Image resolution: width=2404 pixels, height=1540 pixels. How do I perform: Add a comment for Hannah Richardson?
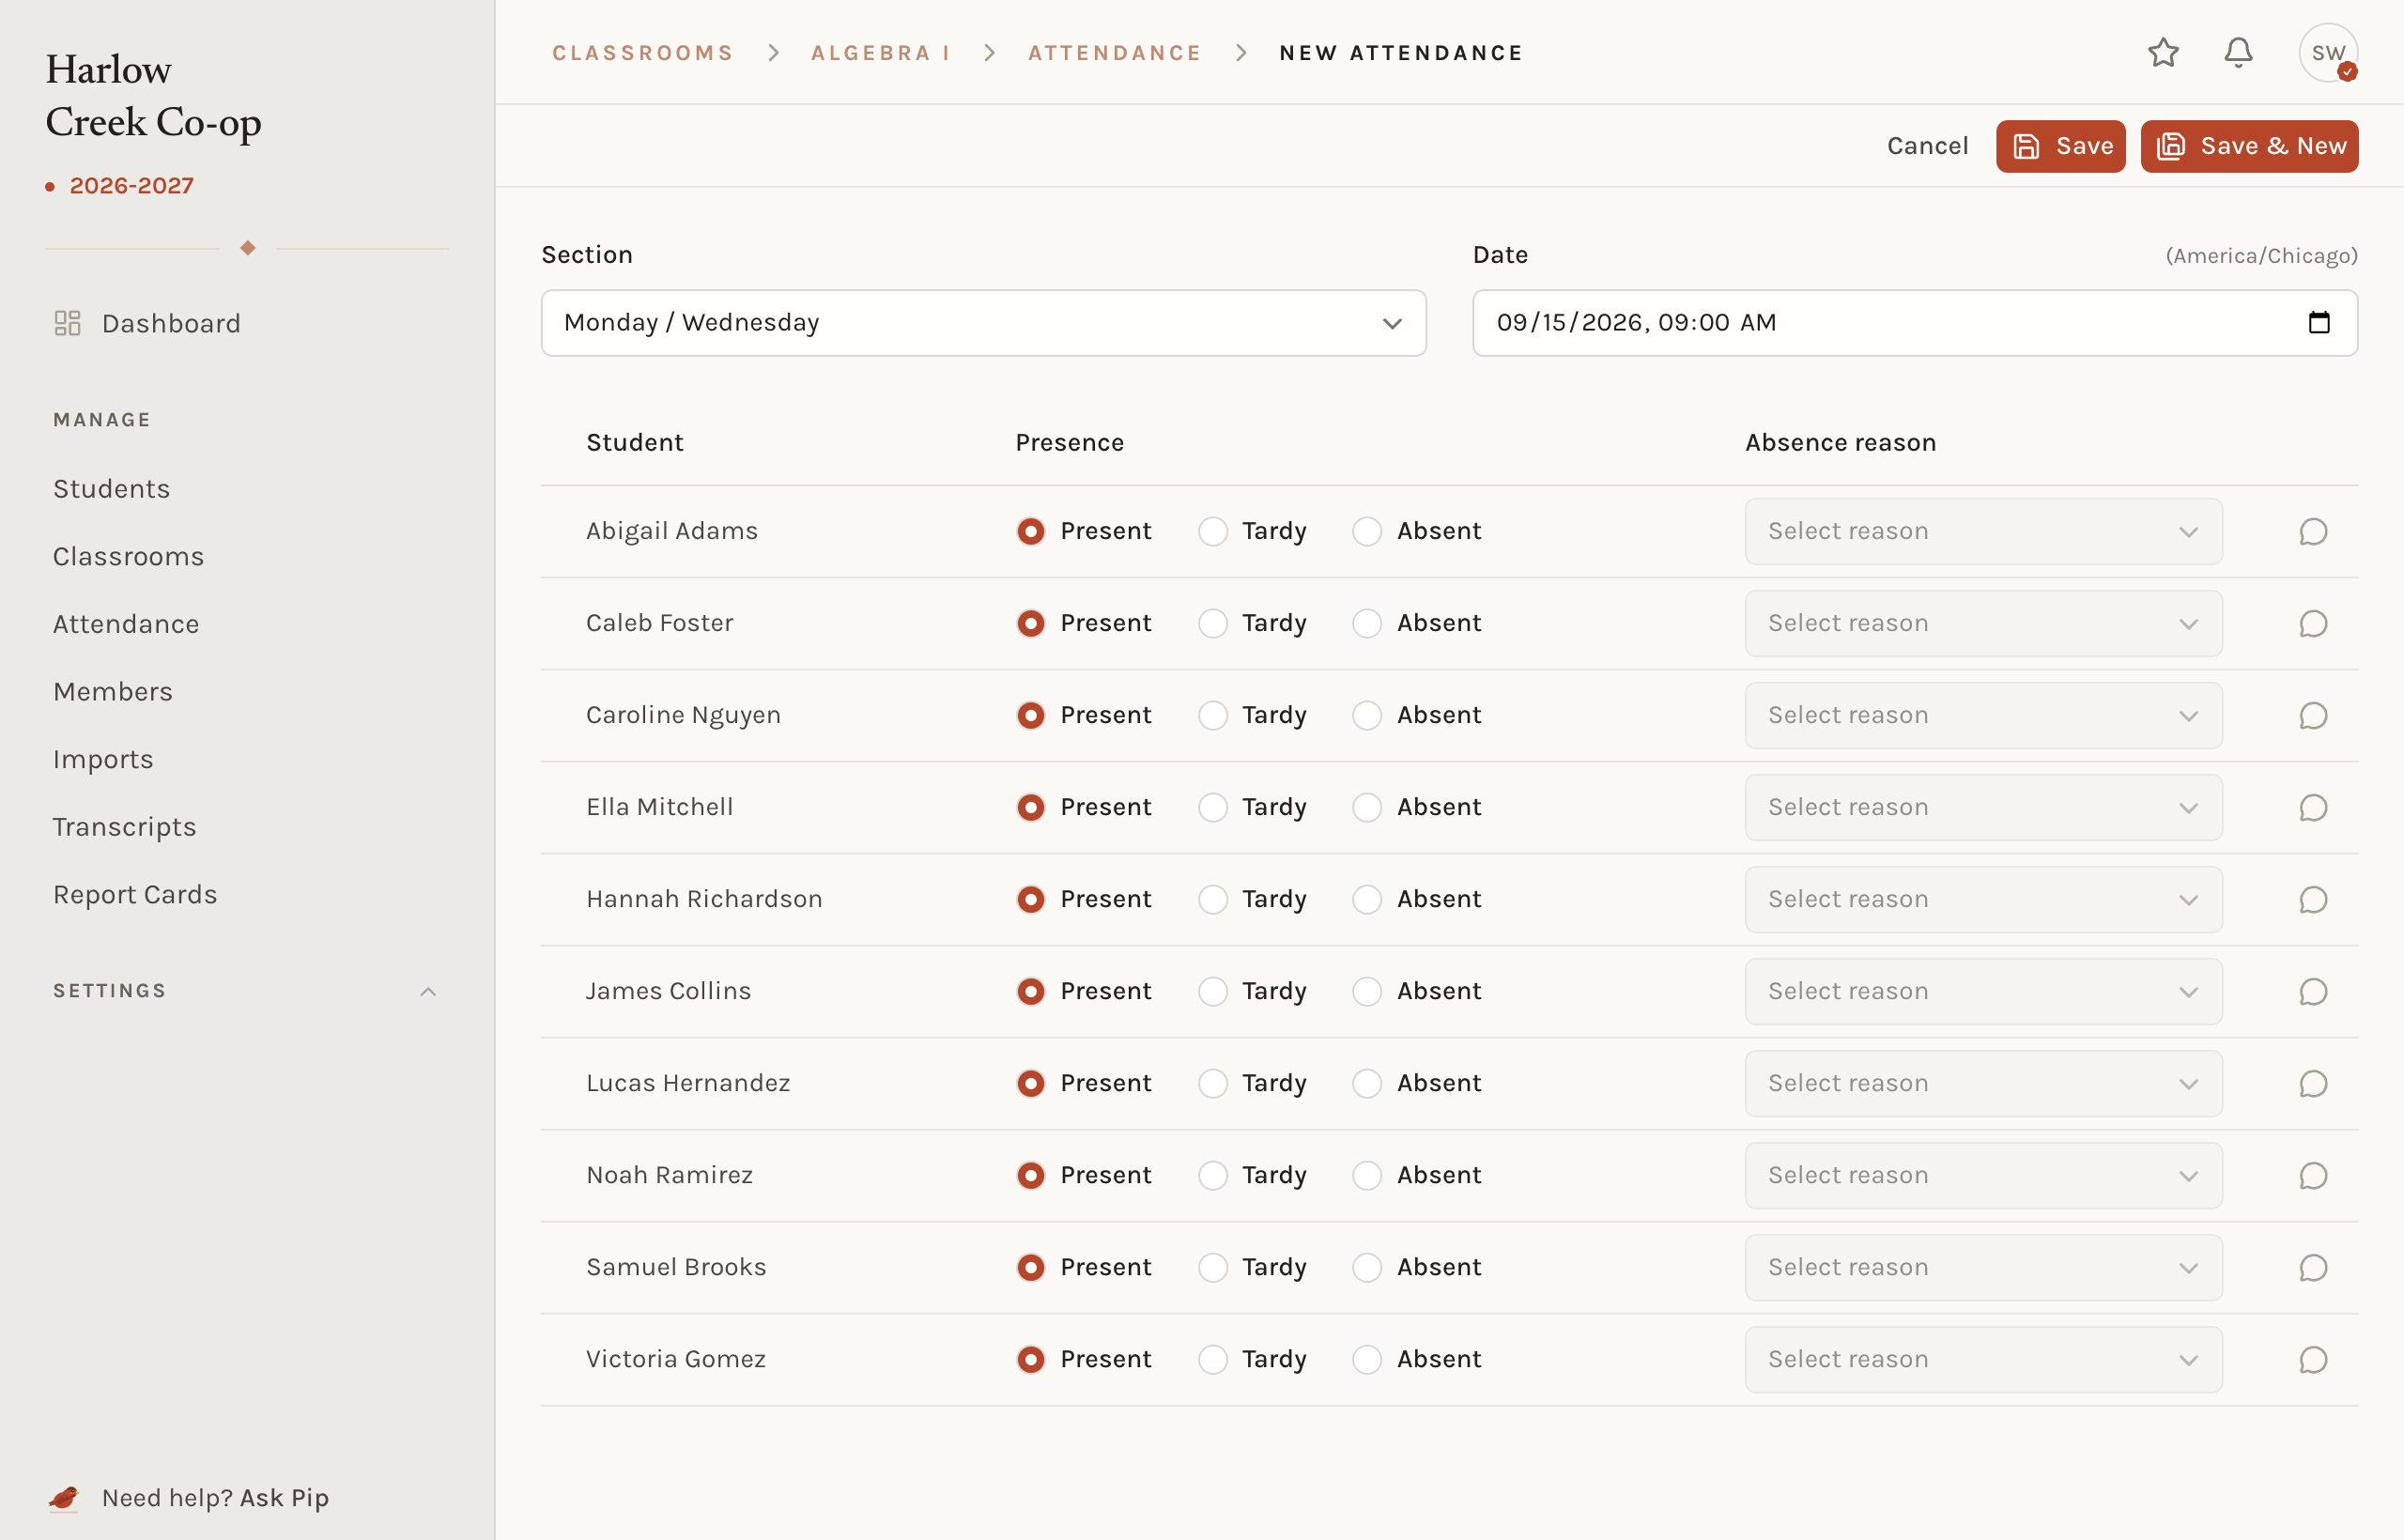2313,899
